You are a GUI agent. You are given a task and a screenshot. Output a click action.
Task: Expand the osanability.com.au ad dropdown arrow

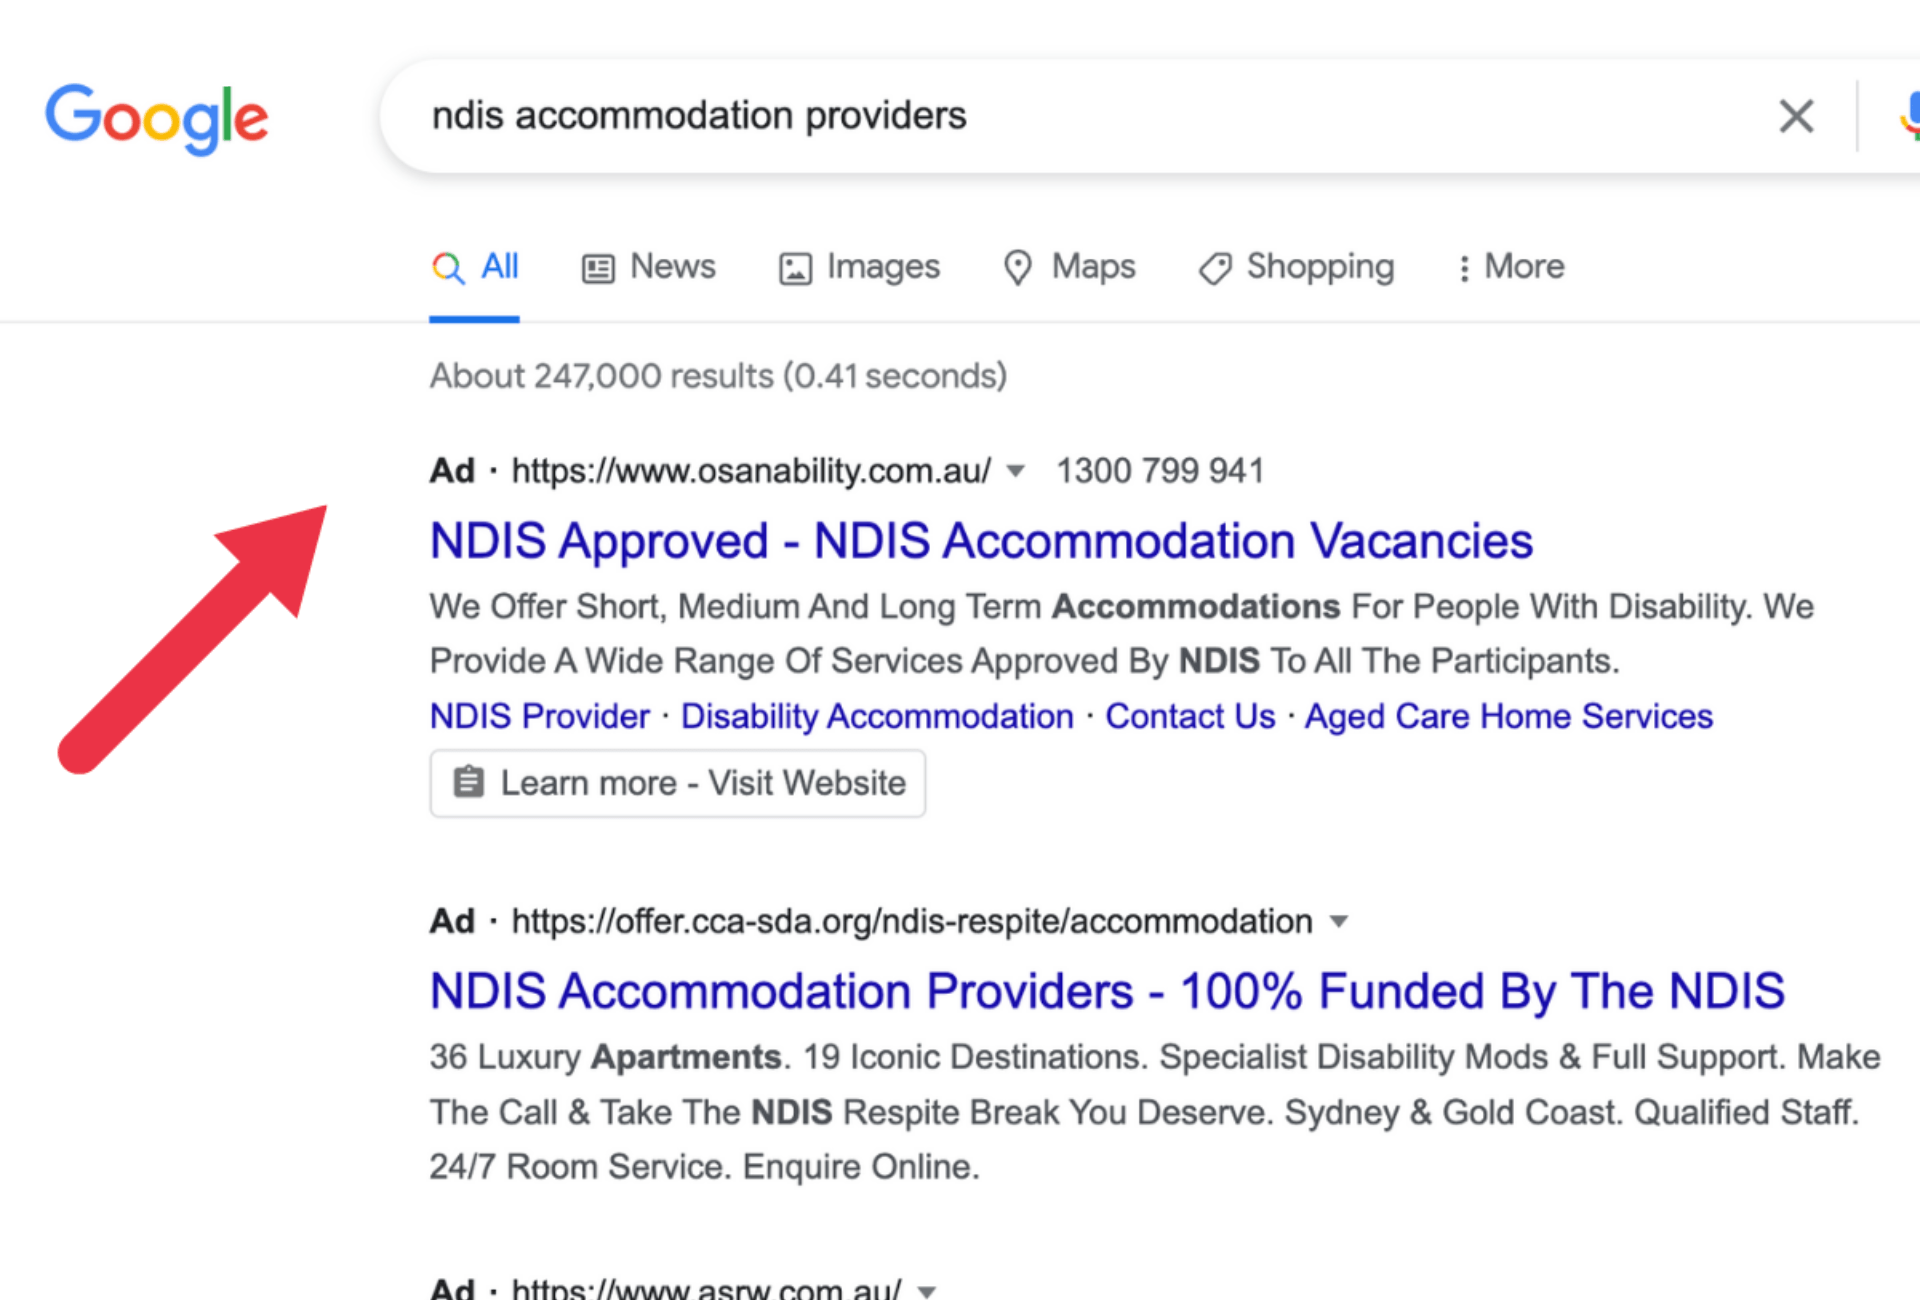tap(1015, 471)
